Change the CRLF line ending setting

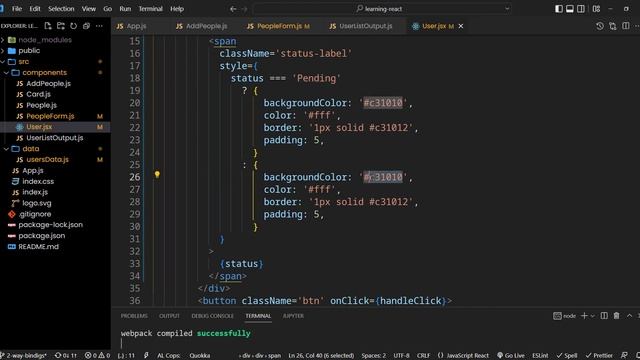(423, 356)
